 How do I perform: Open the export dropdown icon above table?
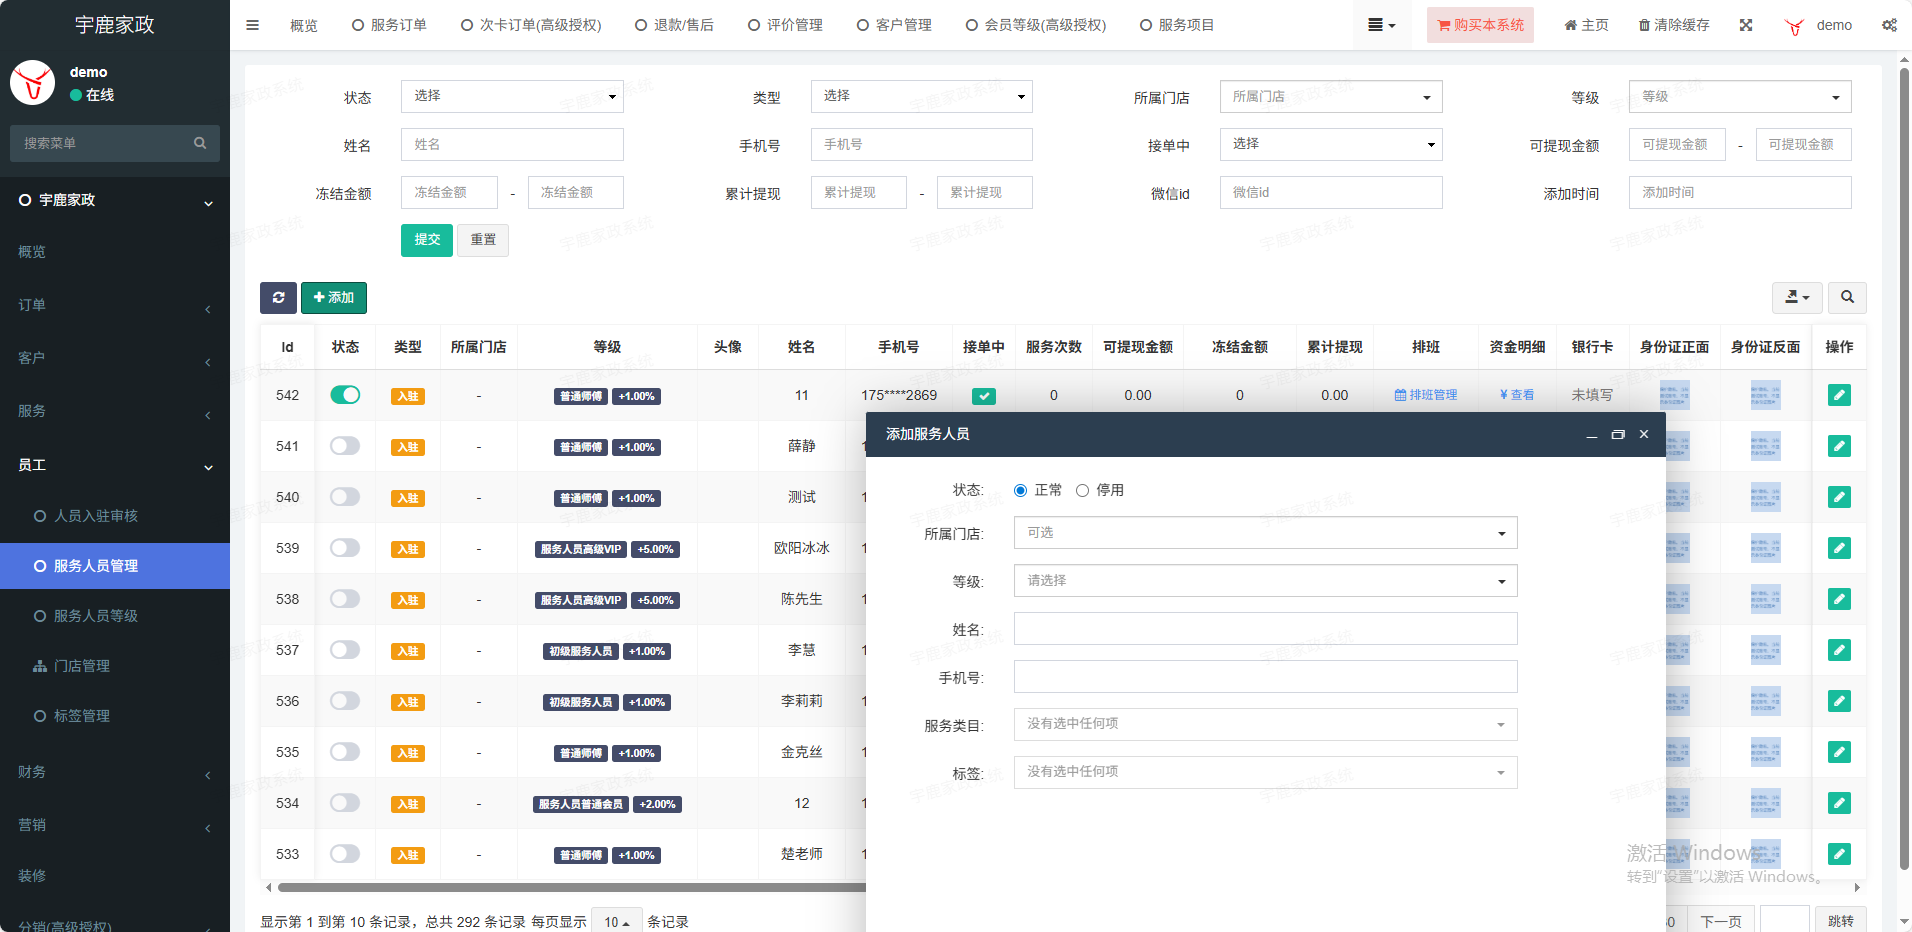pyautogui.click(x=1797, y=297)
